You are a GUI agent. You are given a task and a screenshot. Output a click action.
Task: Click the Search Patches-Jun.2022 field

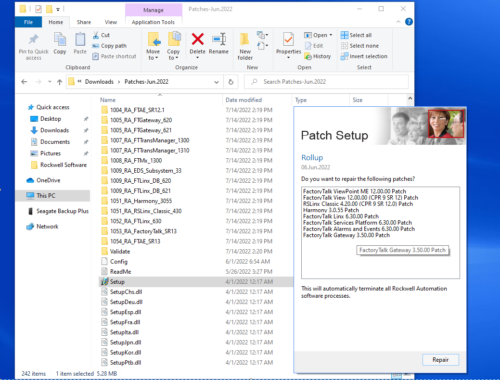326,82
